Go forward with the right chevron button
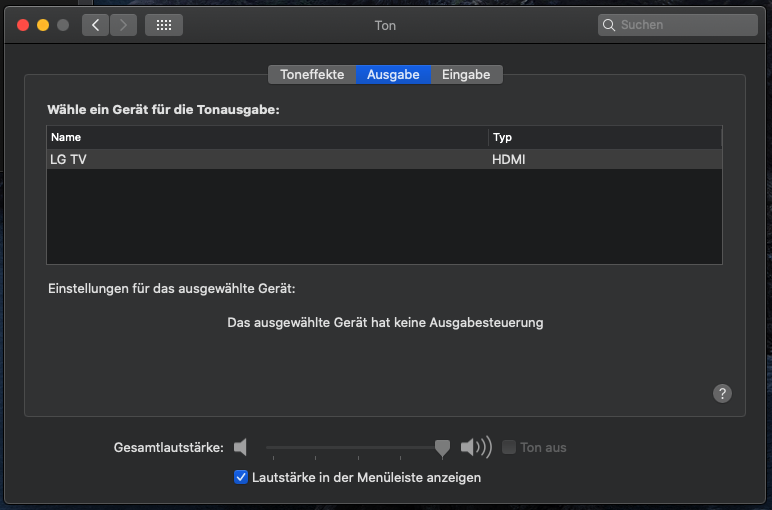772x510 pixels. point(123,25)
